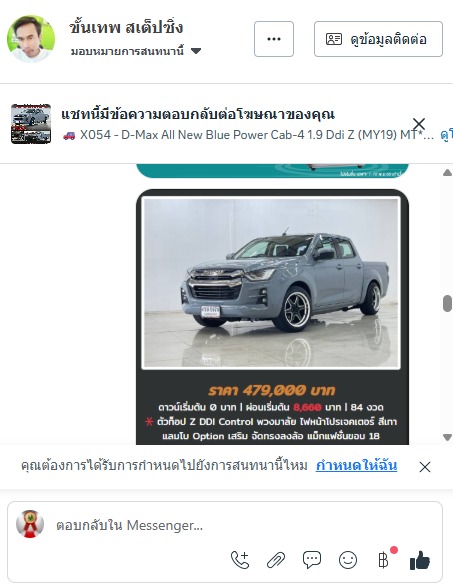Dismiss the assignment prompt banner
This screenshot has height=584, width=453.
(x=425, y=467)
